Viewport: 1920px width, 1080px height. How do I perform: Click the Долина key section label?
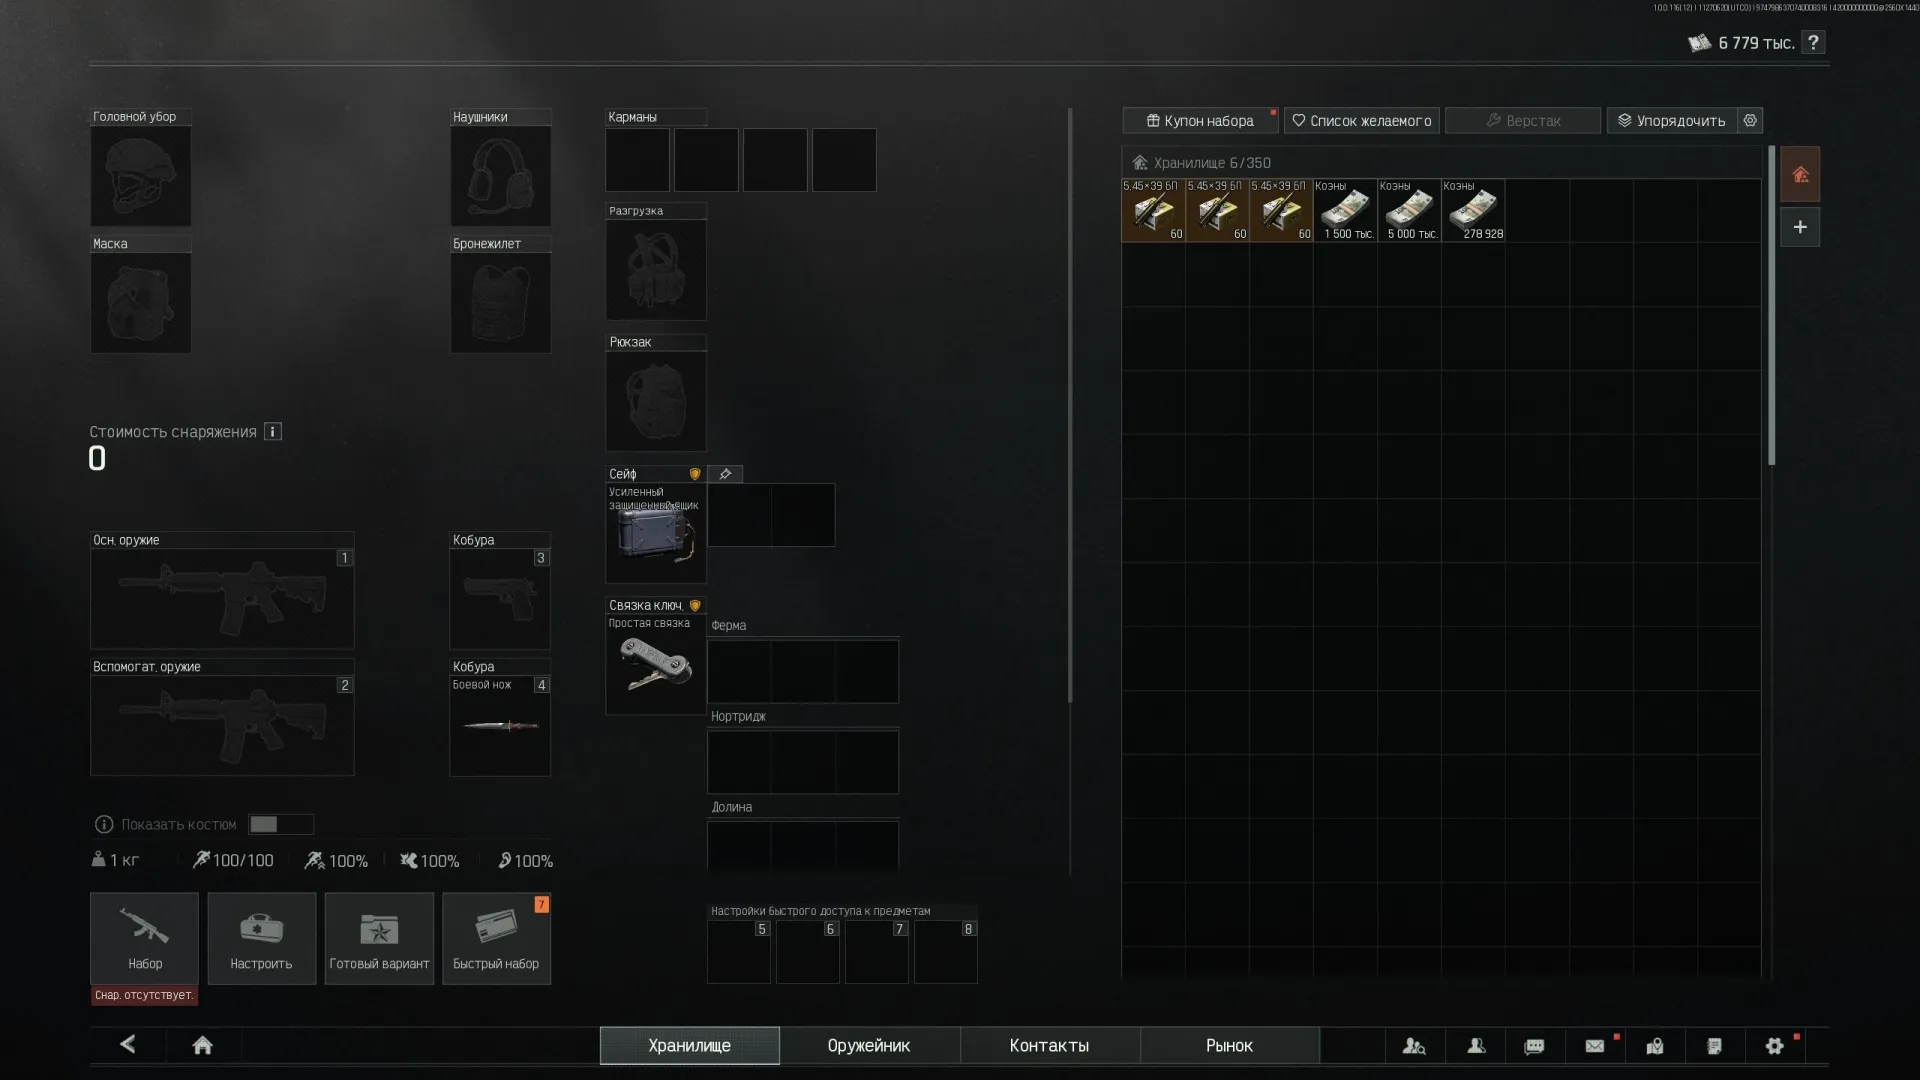[732, 808]
